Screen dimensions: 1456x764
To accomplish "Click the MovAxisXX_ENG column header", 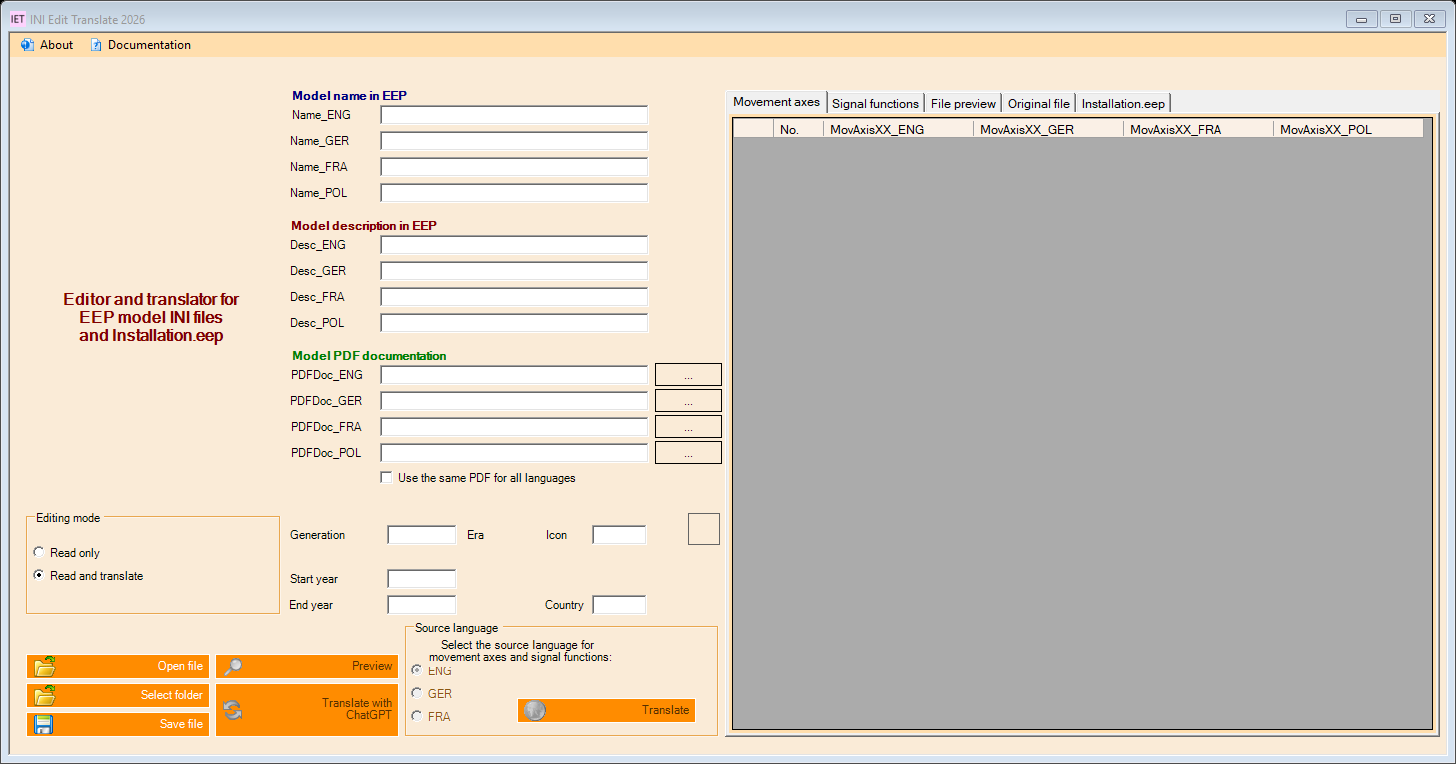I will pos(898,129).
